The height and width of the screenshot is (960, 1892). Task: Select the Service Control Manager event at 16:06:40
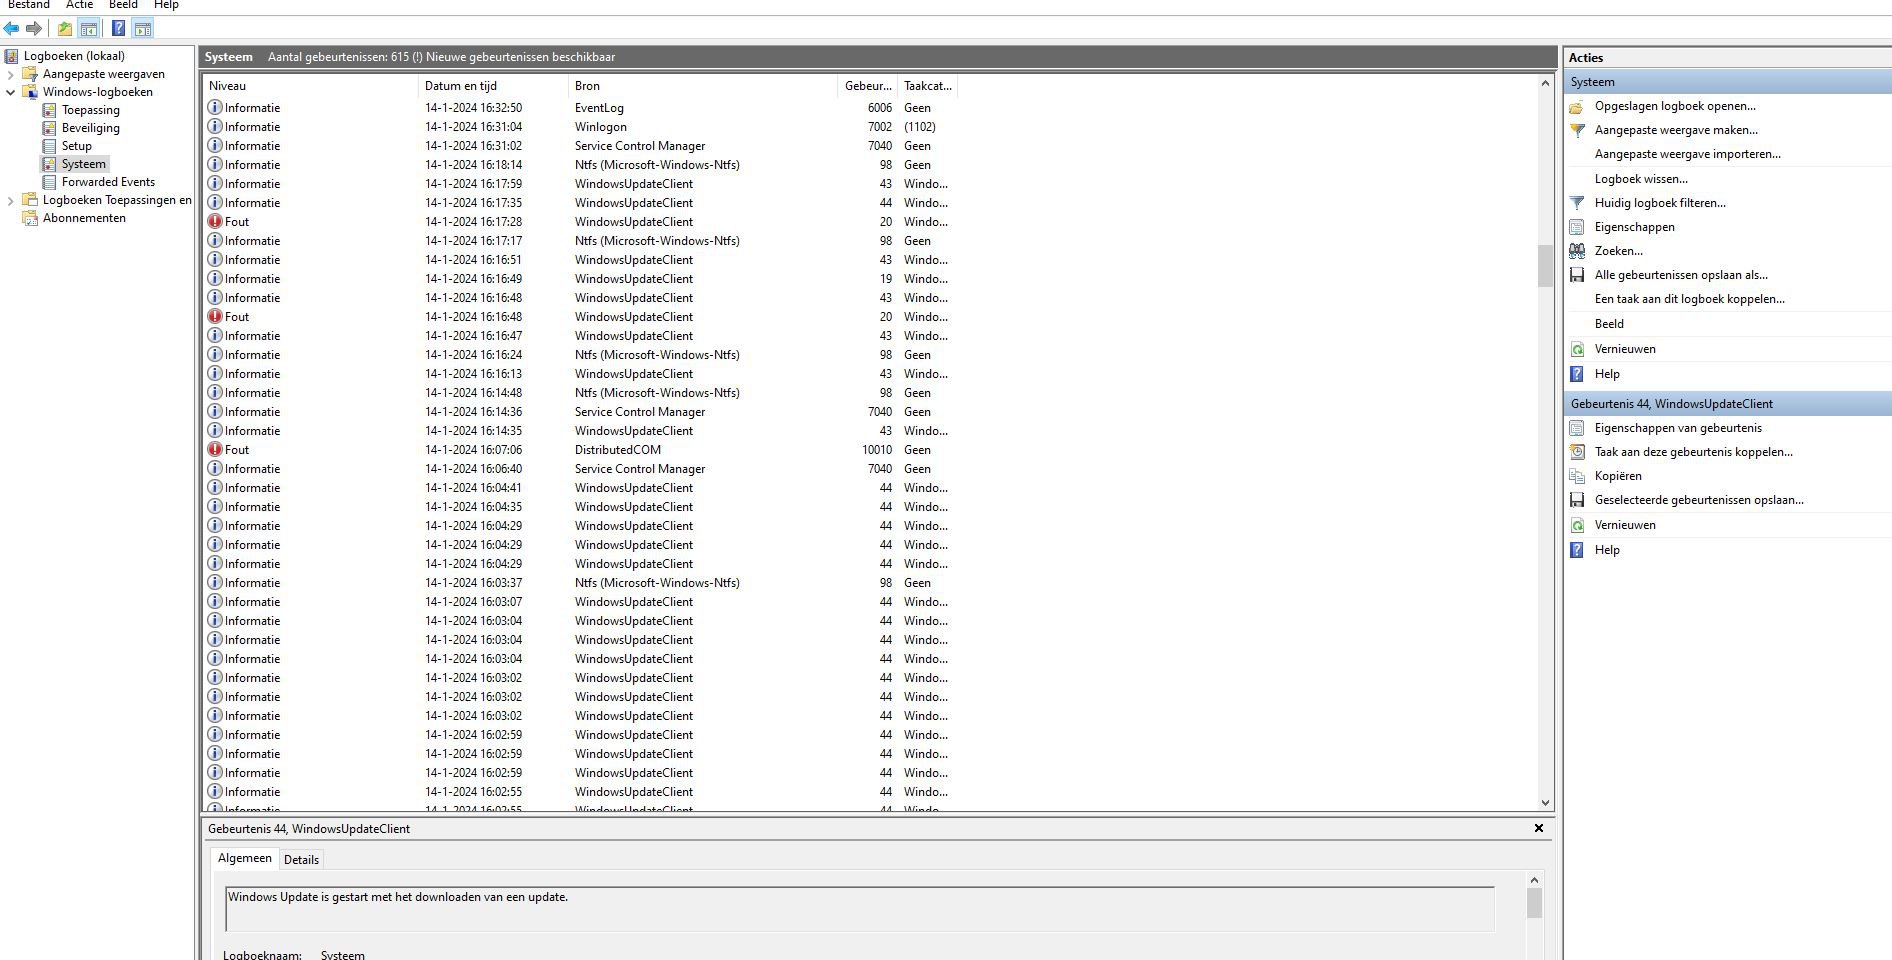pos(580,469)
